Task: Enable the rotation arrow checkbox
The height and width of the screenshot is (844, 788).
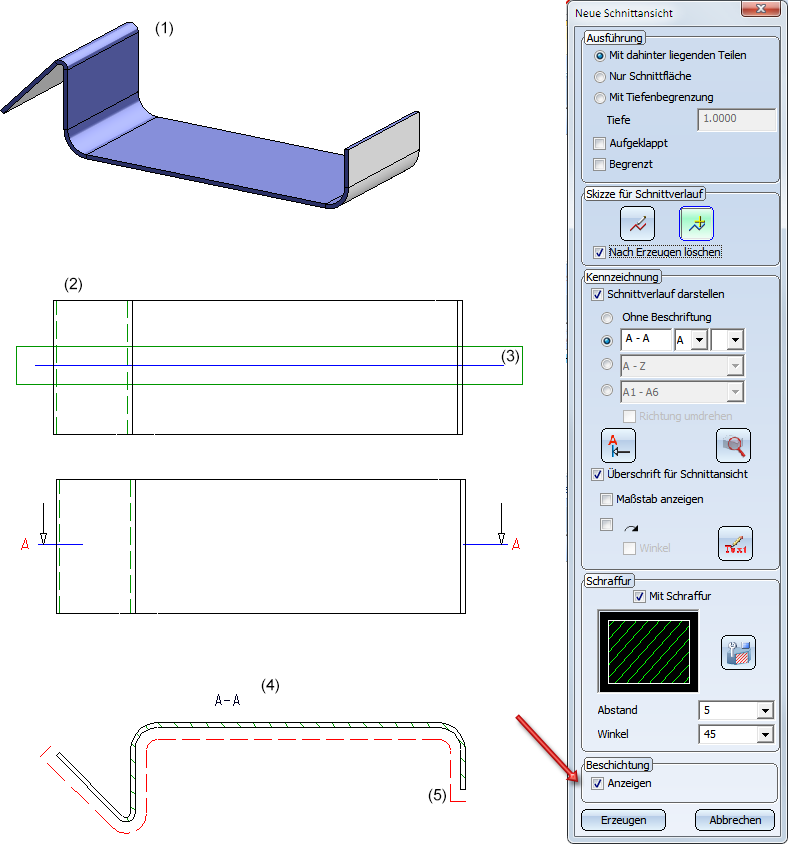Action: tap(607, 524)
